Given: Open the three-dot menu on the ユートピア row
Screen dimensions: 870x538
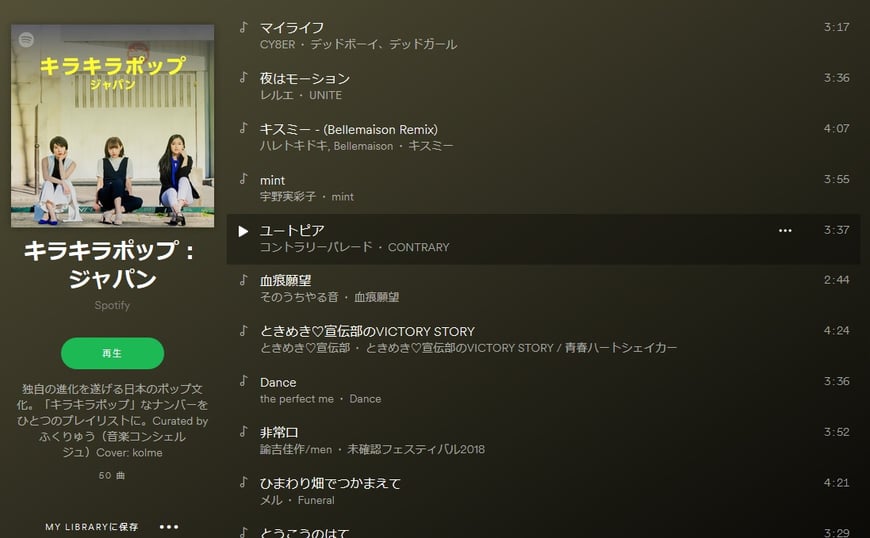Looking at the screenshot, I should tap(785, 230).
